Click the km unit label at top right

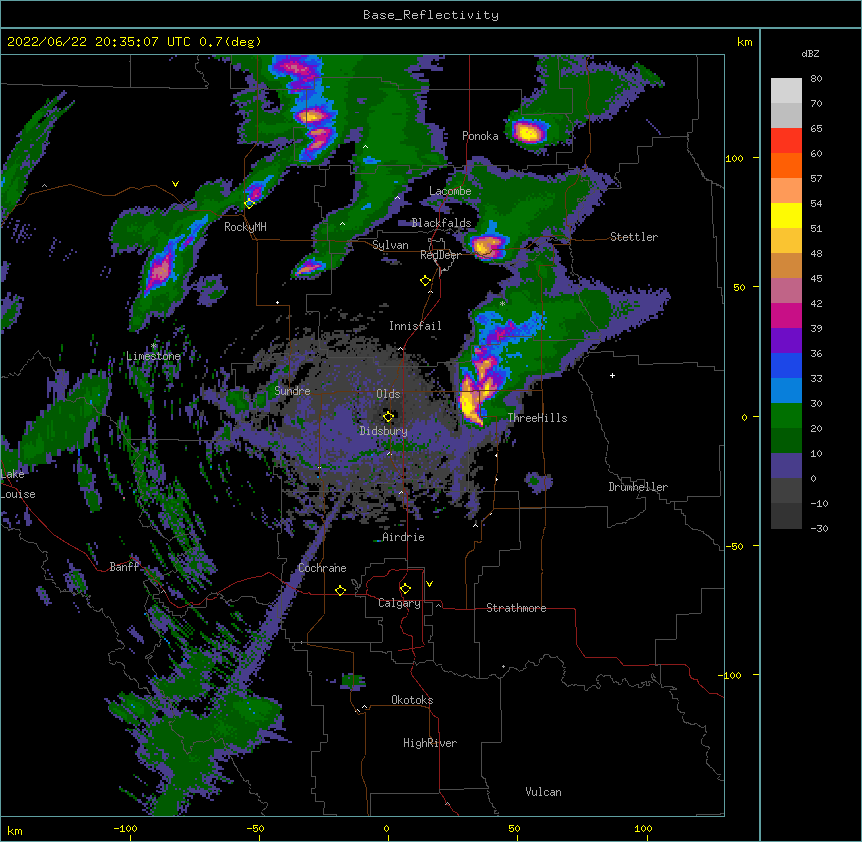744,42
